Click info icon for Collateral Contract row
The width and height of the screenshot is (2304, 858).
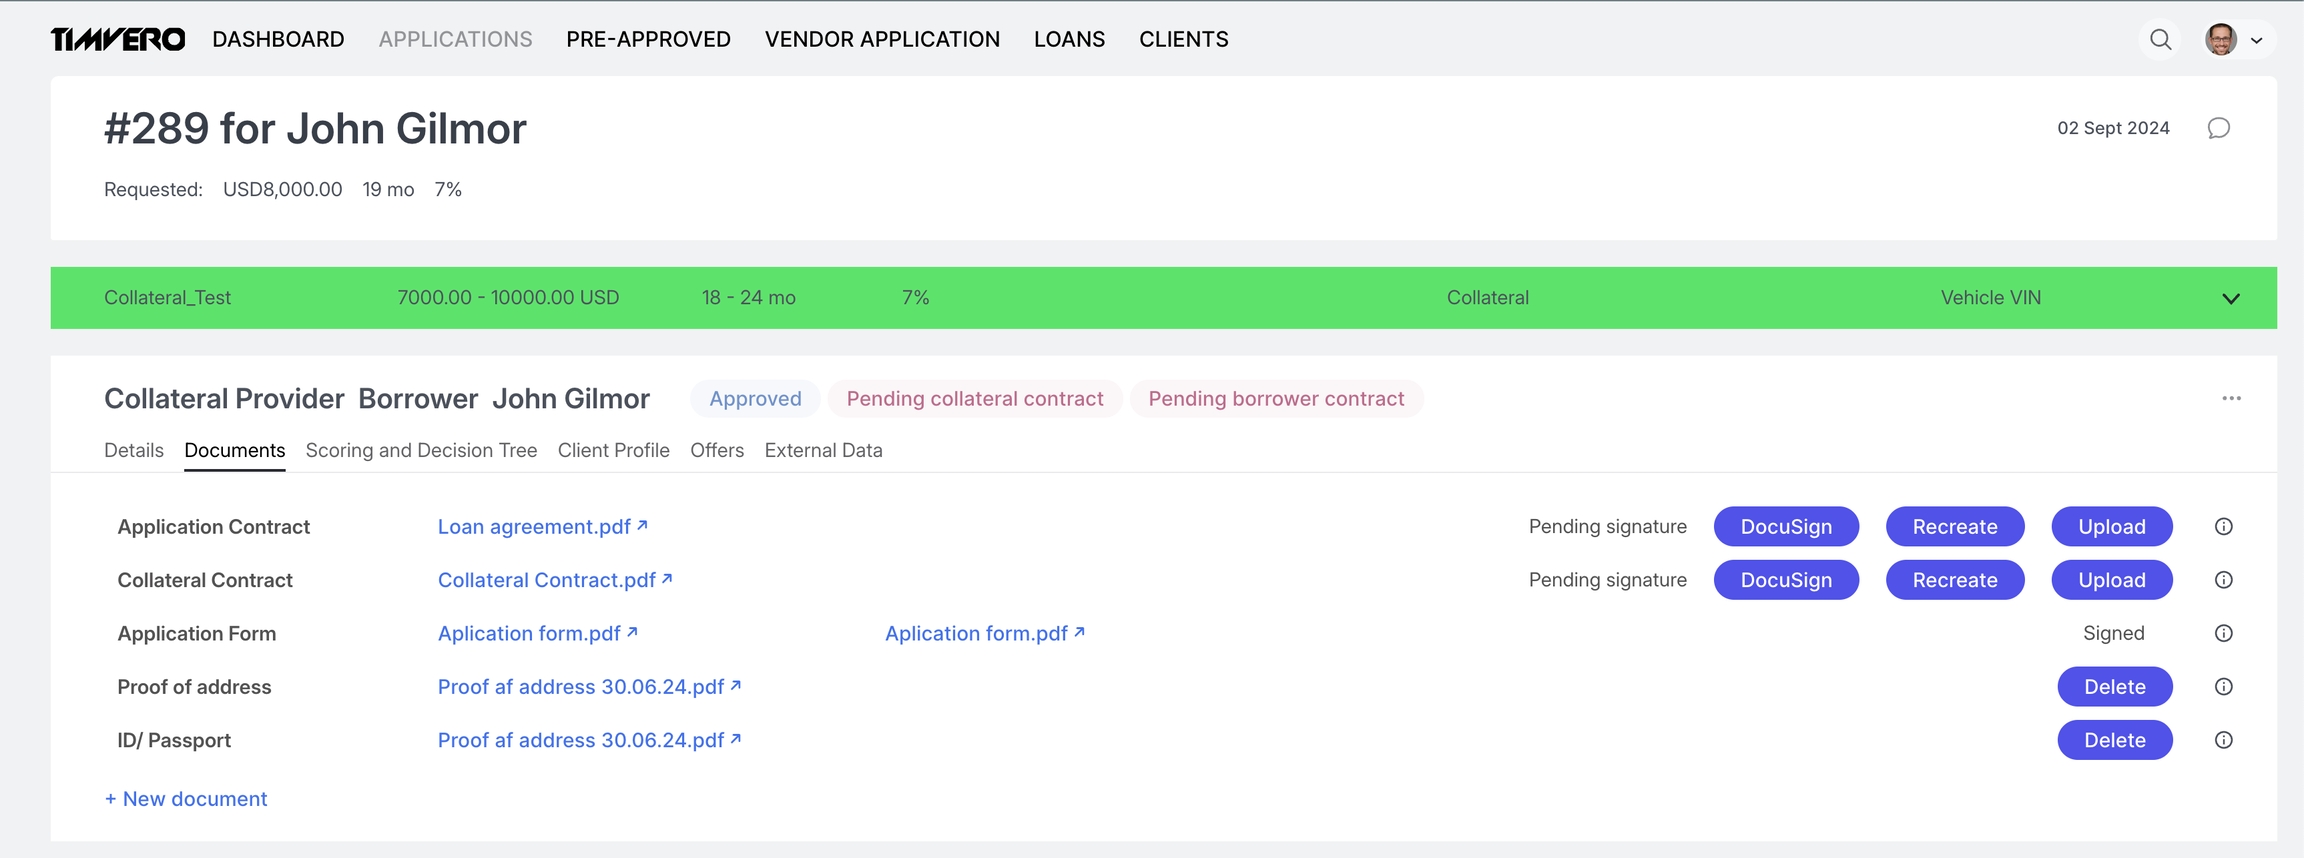click(x=2223, y=580)
